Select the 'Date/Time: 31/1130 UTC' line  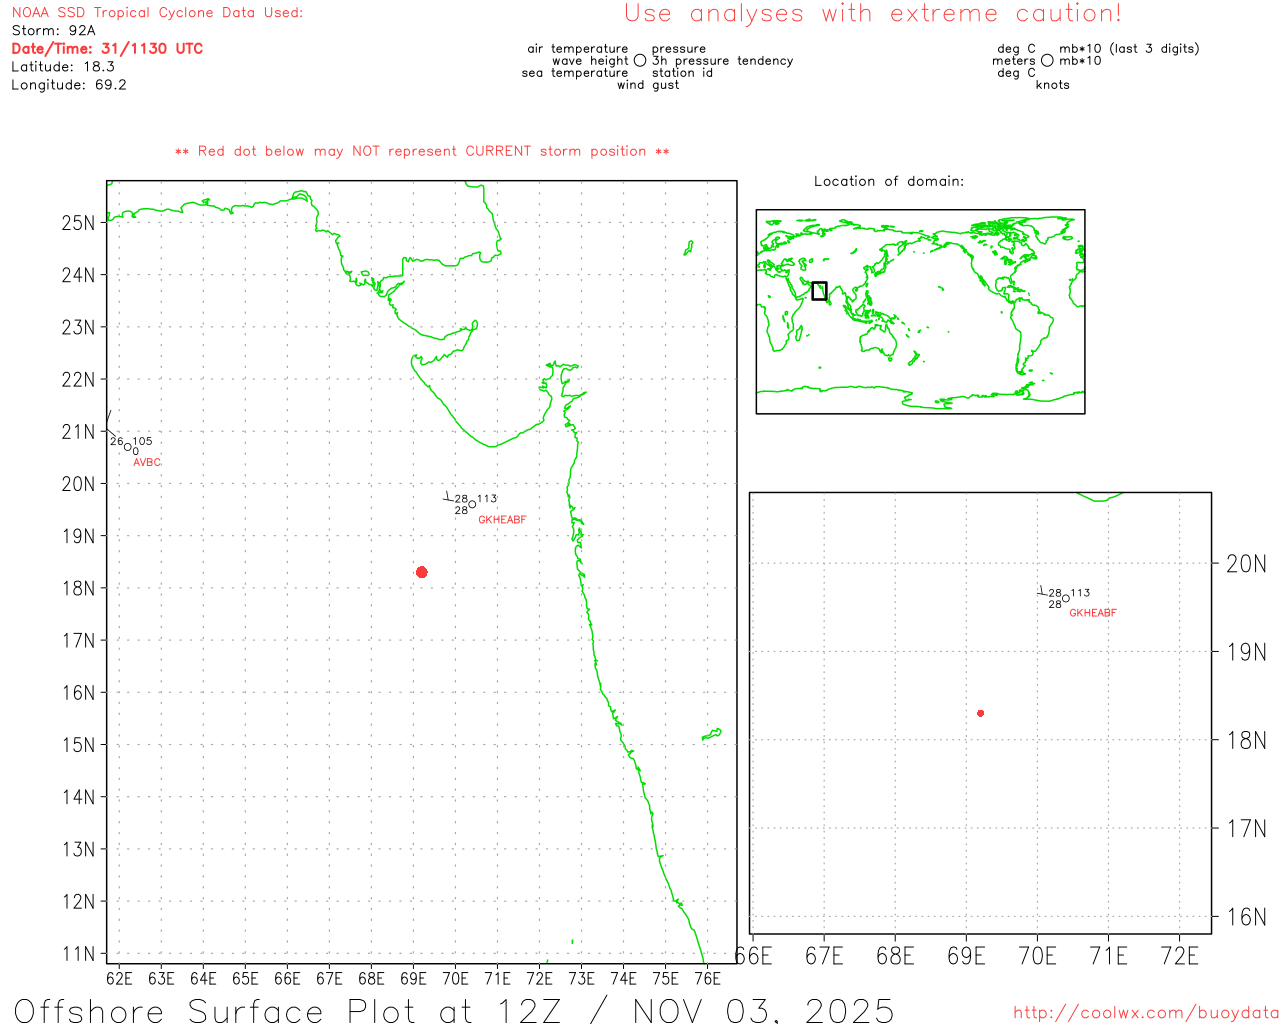point(107,49)
